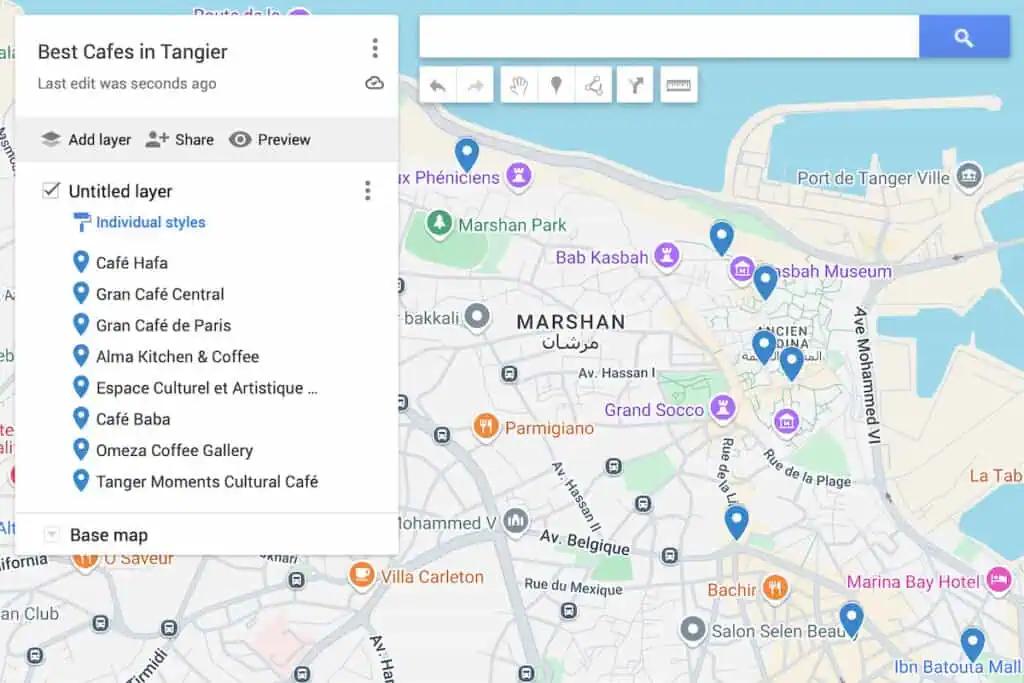Click Best Cafes in Tangier title
The image size is (1024, 683).
133,52
